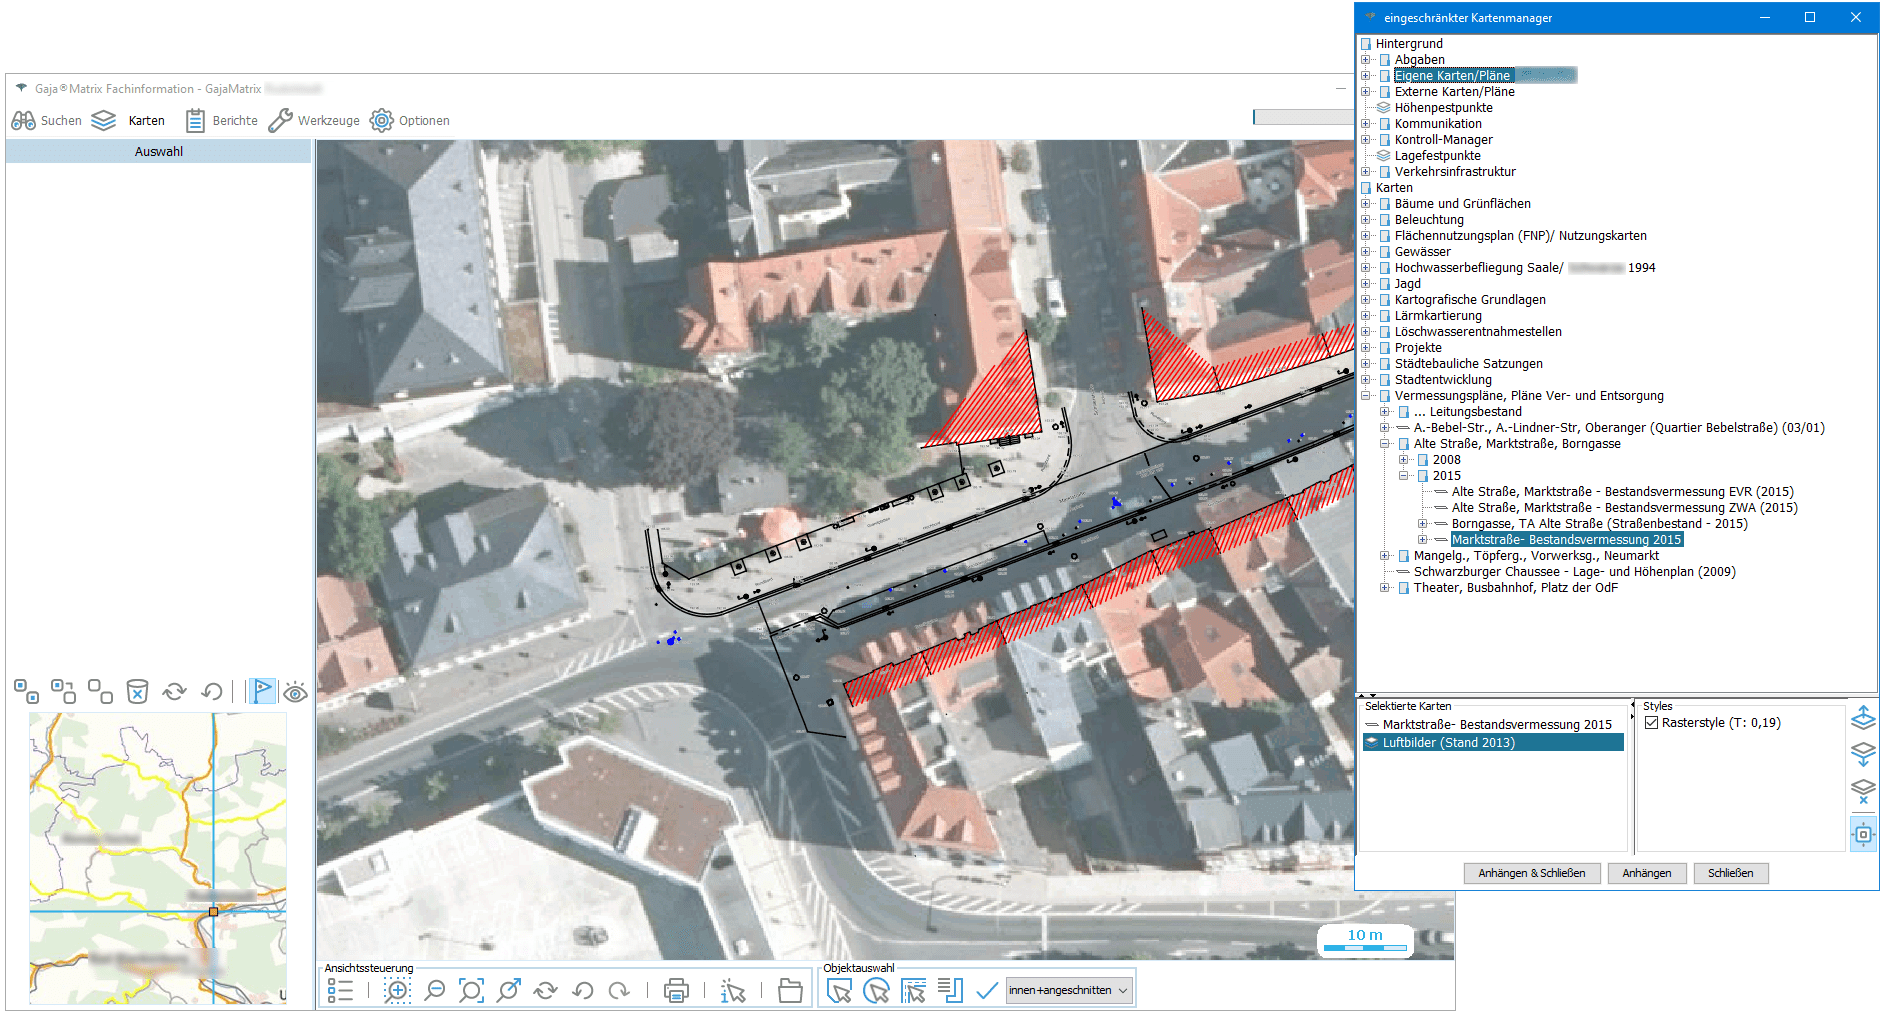Click the print icon in Ansichtssteuerung
This screenshot has width=1884, height=1016.
tap(676, 990)
